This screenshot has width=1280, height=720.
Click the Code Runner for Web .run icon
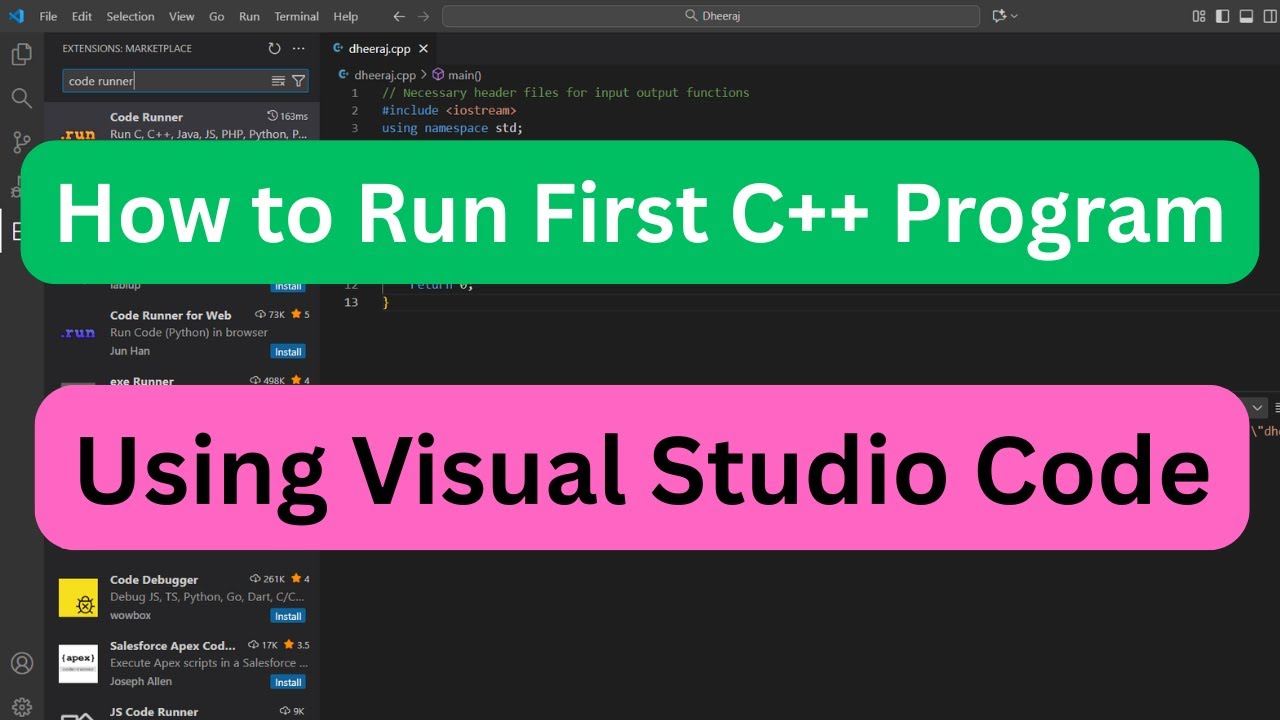point(78,333)
